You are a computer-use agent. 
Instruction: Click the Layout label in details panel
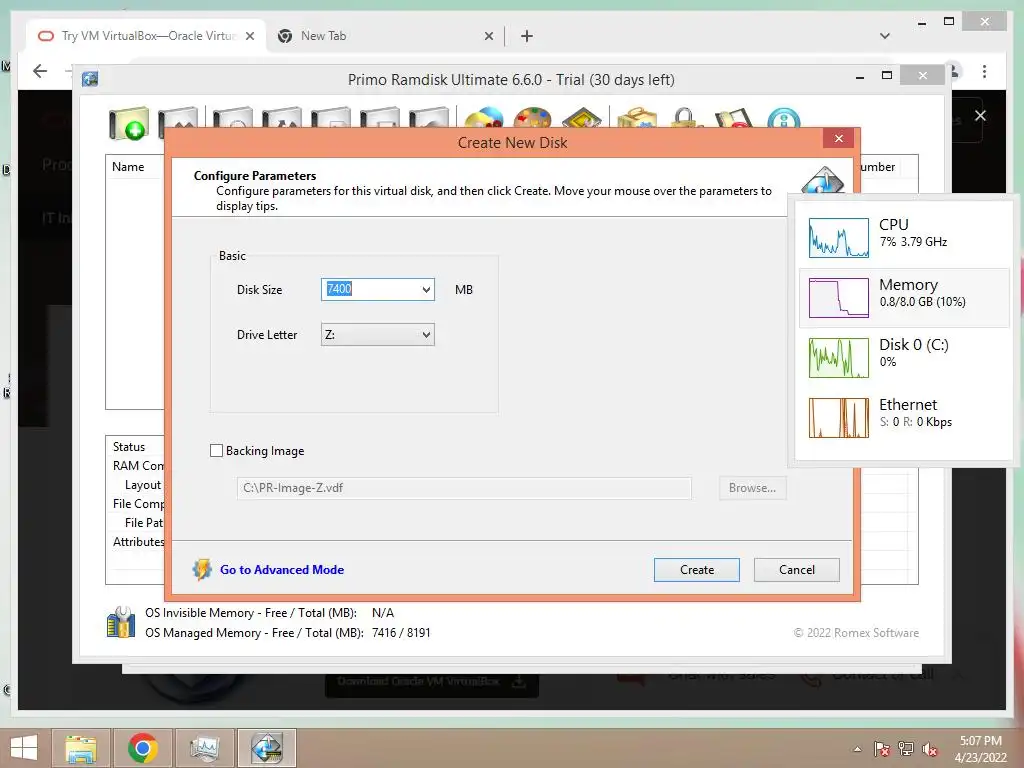(x=142, y=485)
